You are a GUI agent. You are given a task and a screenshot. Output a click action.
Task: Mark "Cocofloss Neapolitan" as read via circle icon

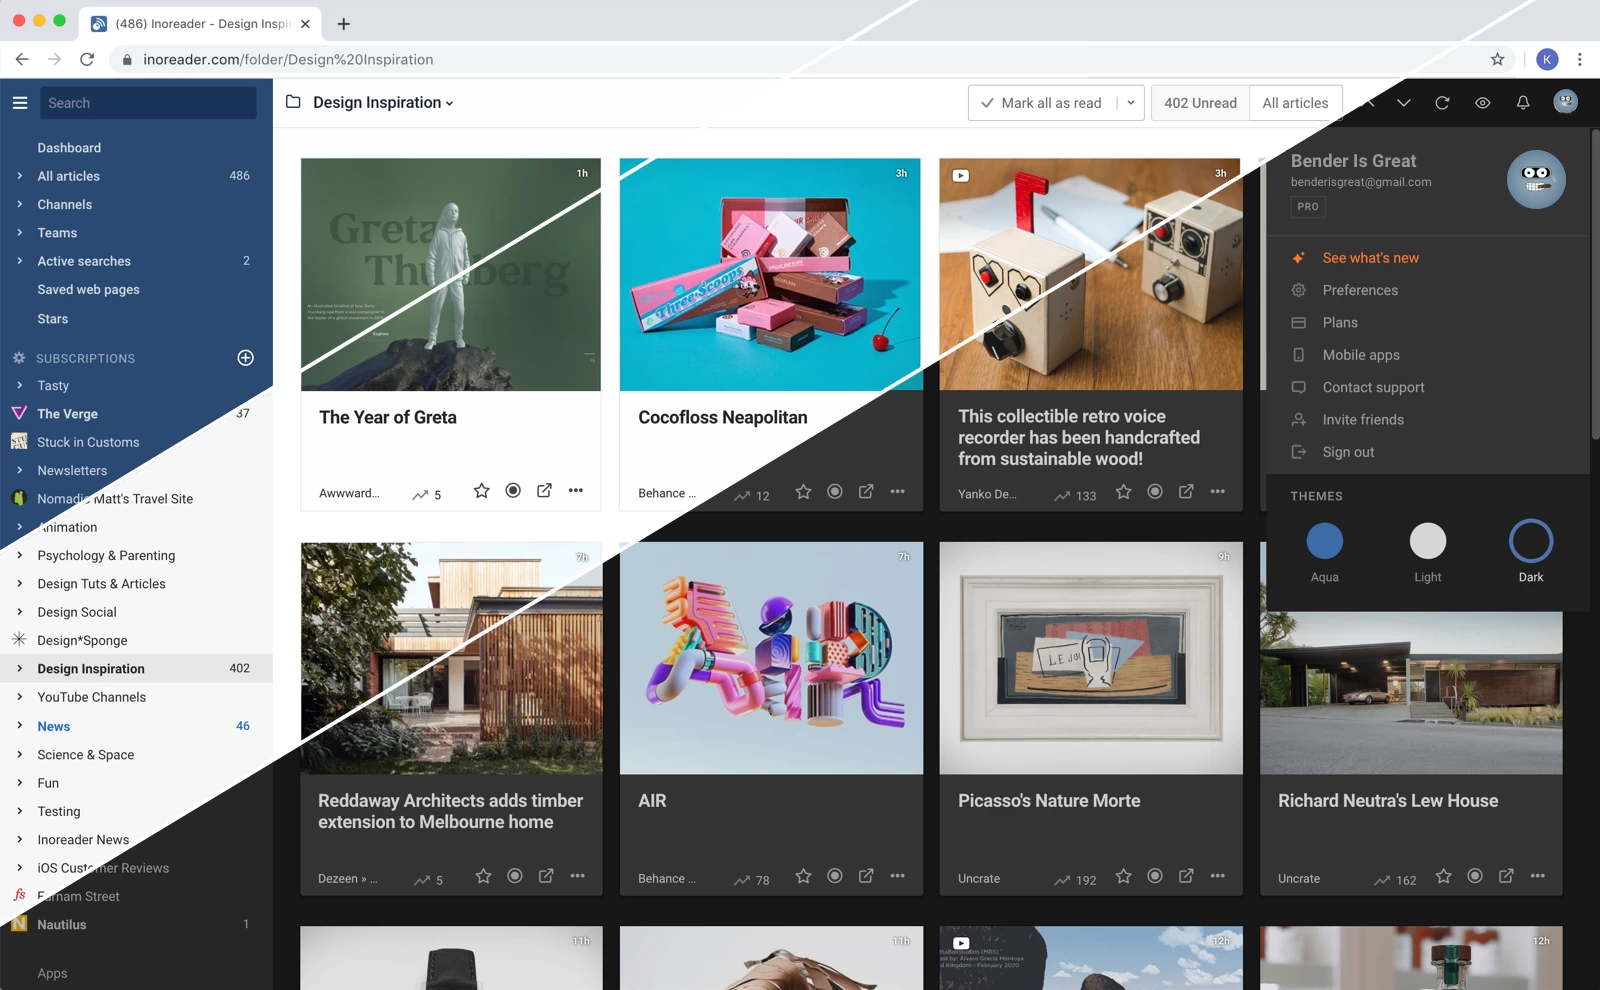(x=835, y=492)
